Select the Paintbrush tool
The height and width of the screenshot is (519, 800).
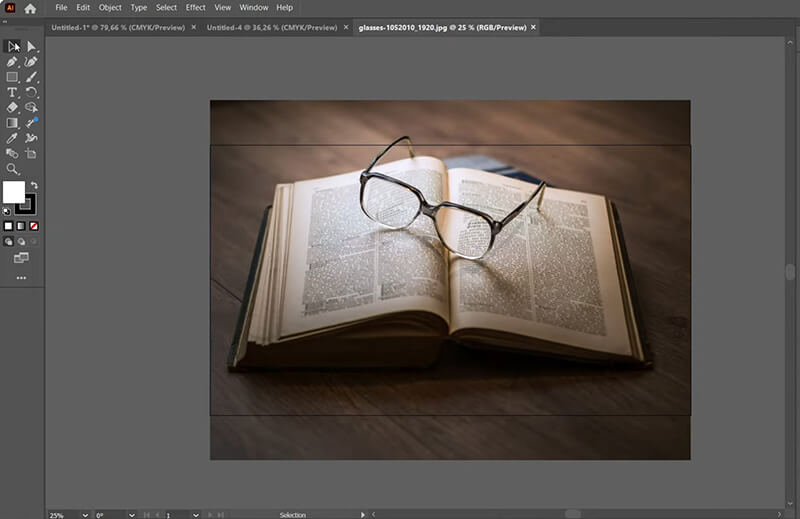point(31,77)
